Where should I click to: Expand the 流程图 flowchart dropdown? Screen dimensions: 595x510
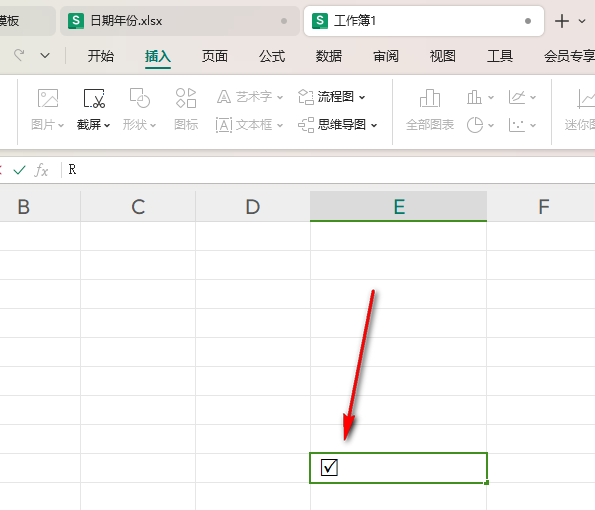tap(362, 98)
